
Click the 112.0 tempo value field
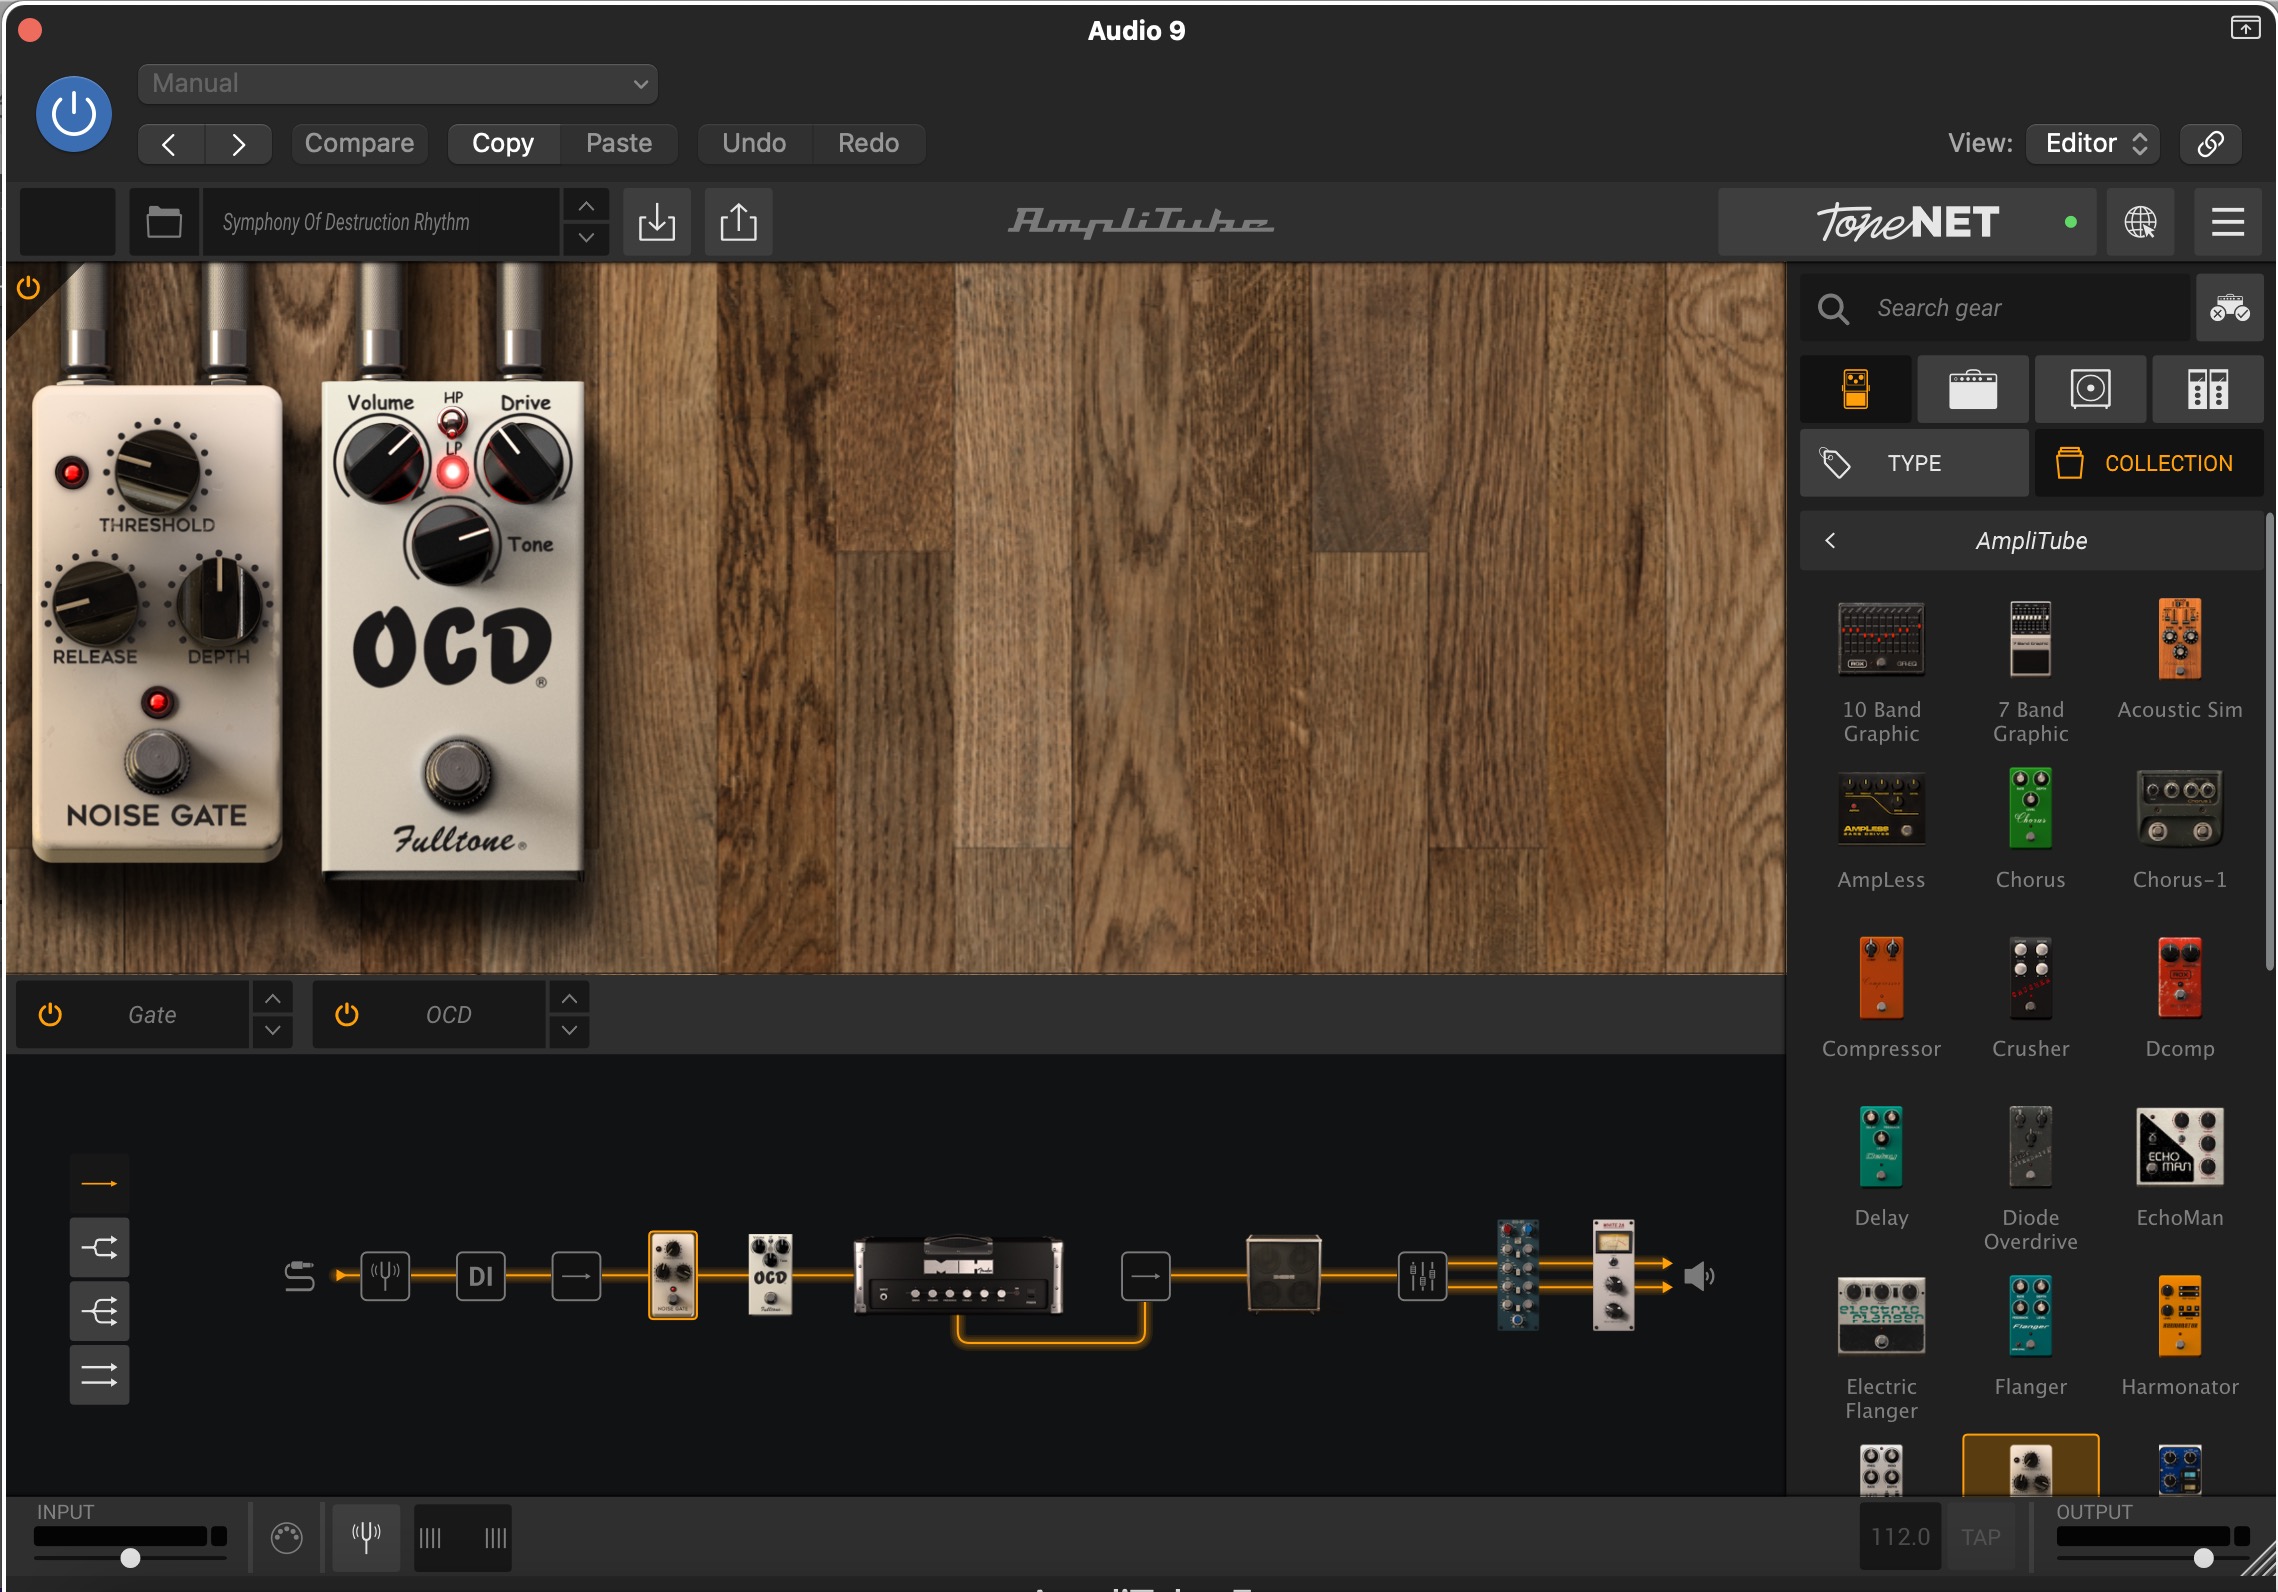(1900, 1536)
